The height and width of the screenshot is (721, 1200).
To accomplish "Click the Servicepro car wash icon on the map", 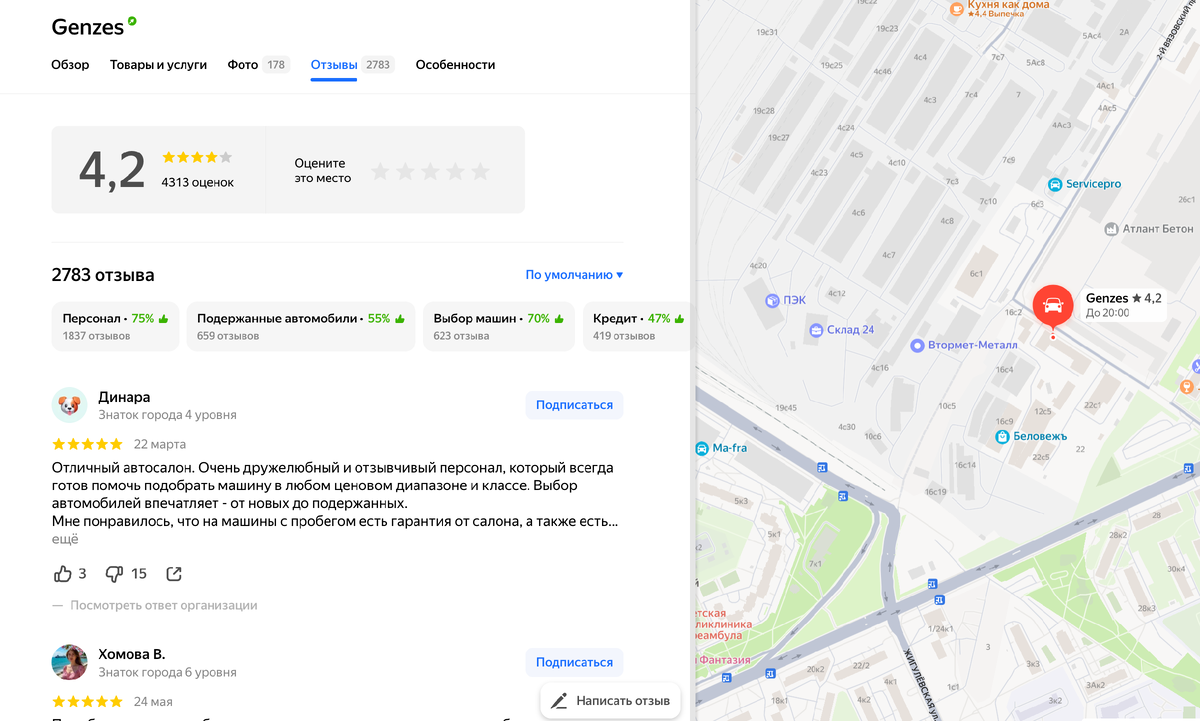I will (x=1056, y=184).
